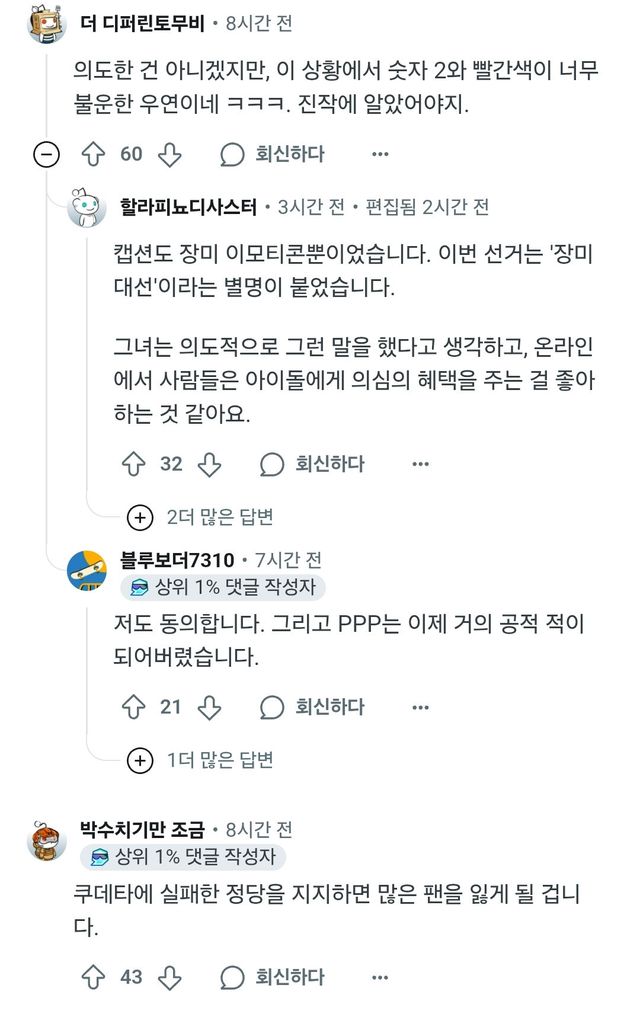Downvote the reply with 21 votes
This screenshot has width=640, height=1010.
click(208, 707)
